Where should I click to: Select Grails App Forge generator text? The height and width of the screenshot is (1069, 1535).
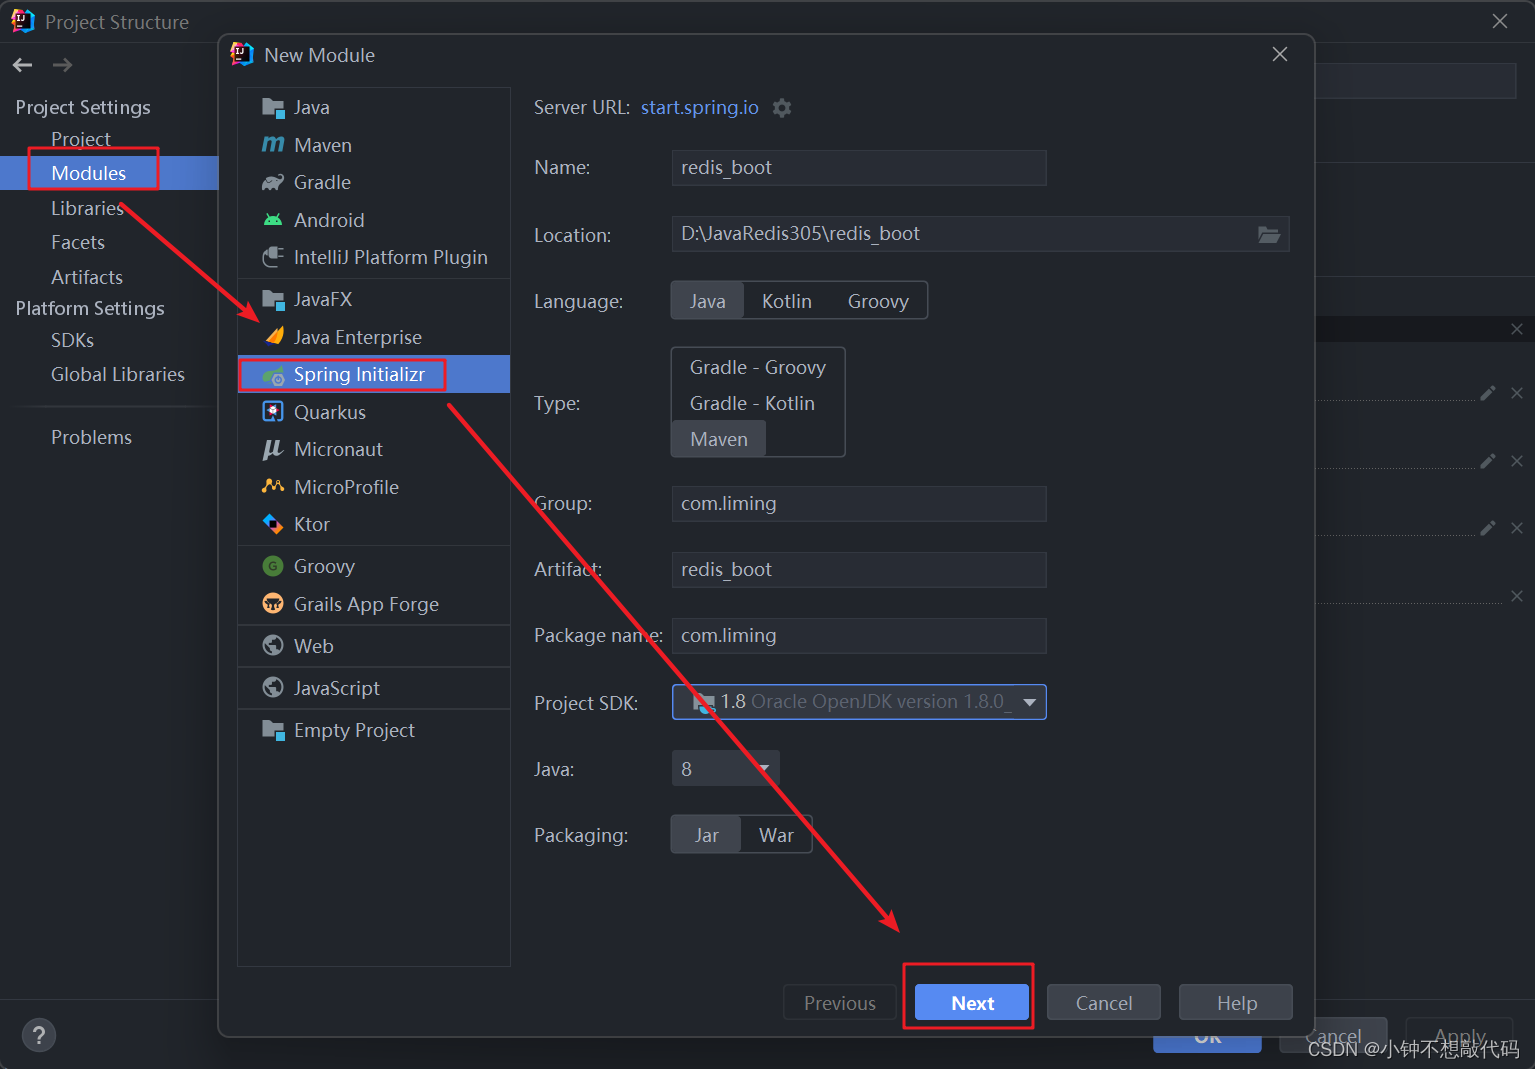(x=366, y=604)
